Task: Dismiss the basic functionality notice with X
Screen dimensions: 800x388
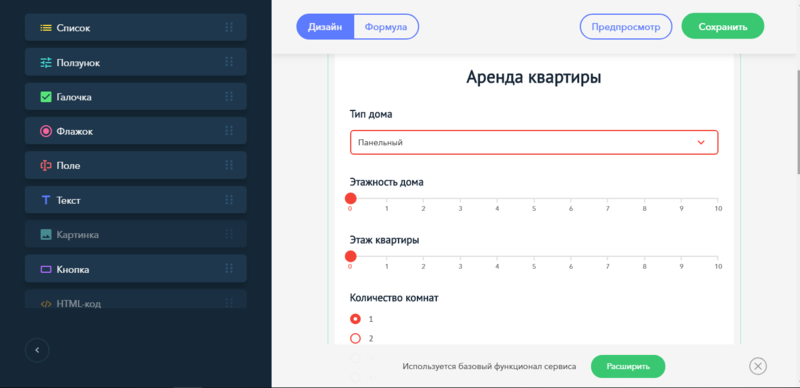Action: (758, 366)
